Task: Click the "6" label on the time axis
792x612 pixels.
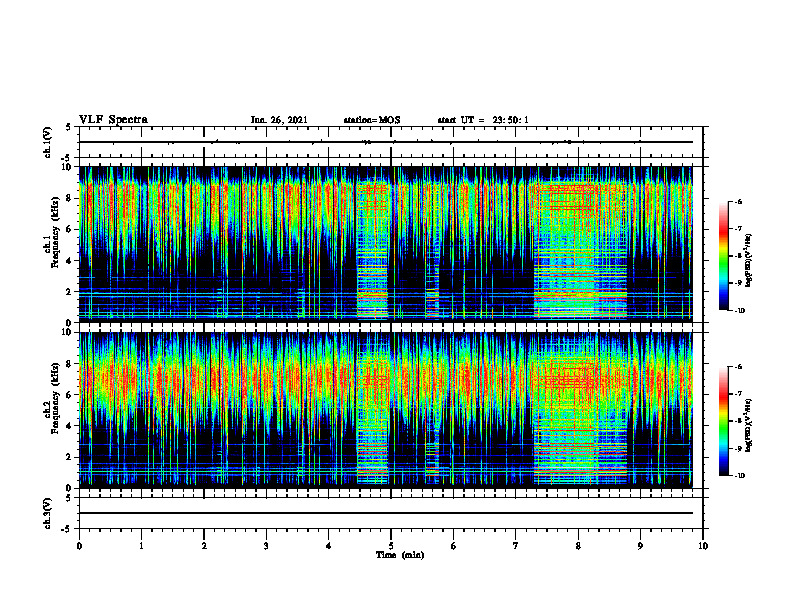Action: point(454,546)
